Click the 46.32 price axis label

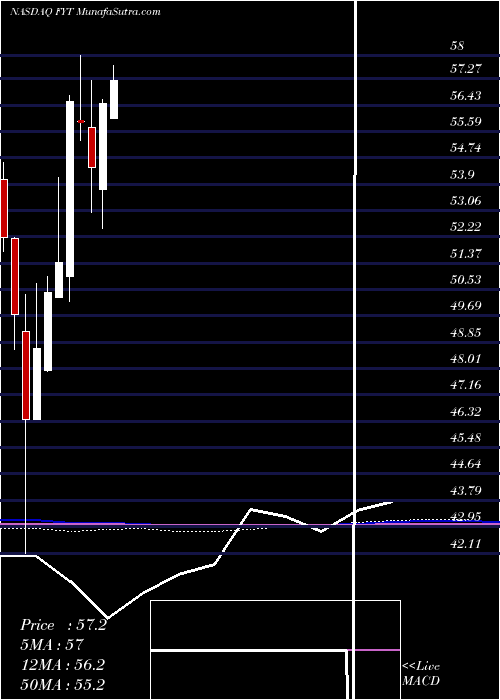[466, 411]
